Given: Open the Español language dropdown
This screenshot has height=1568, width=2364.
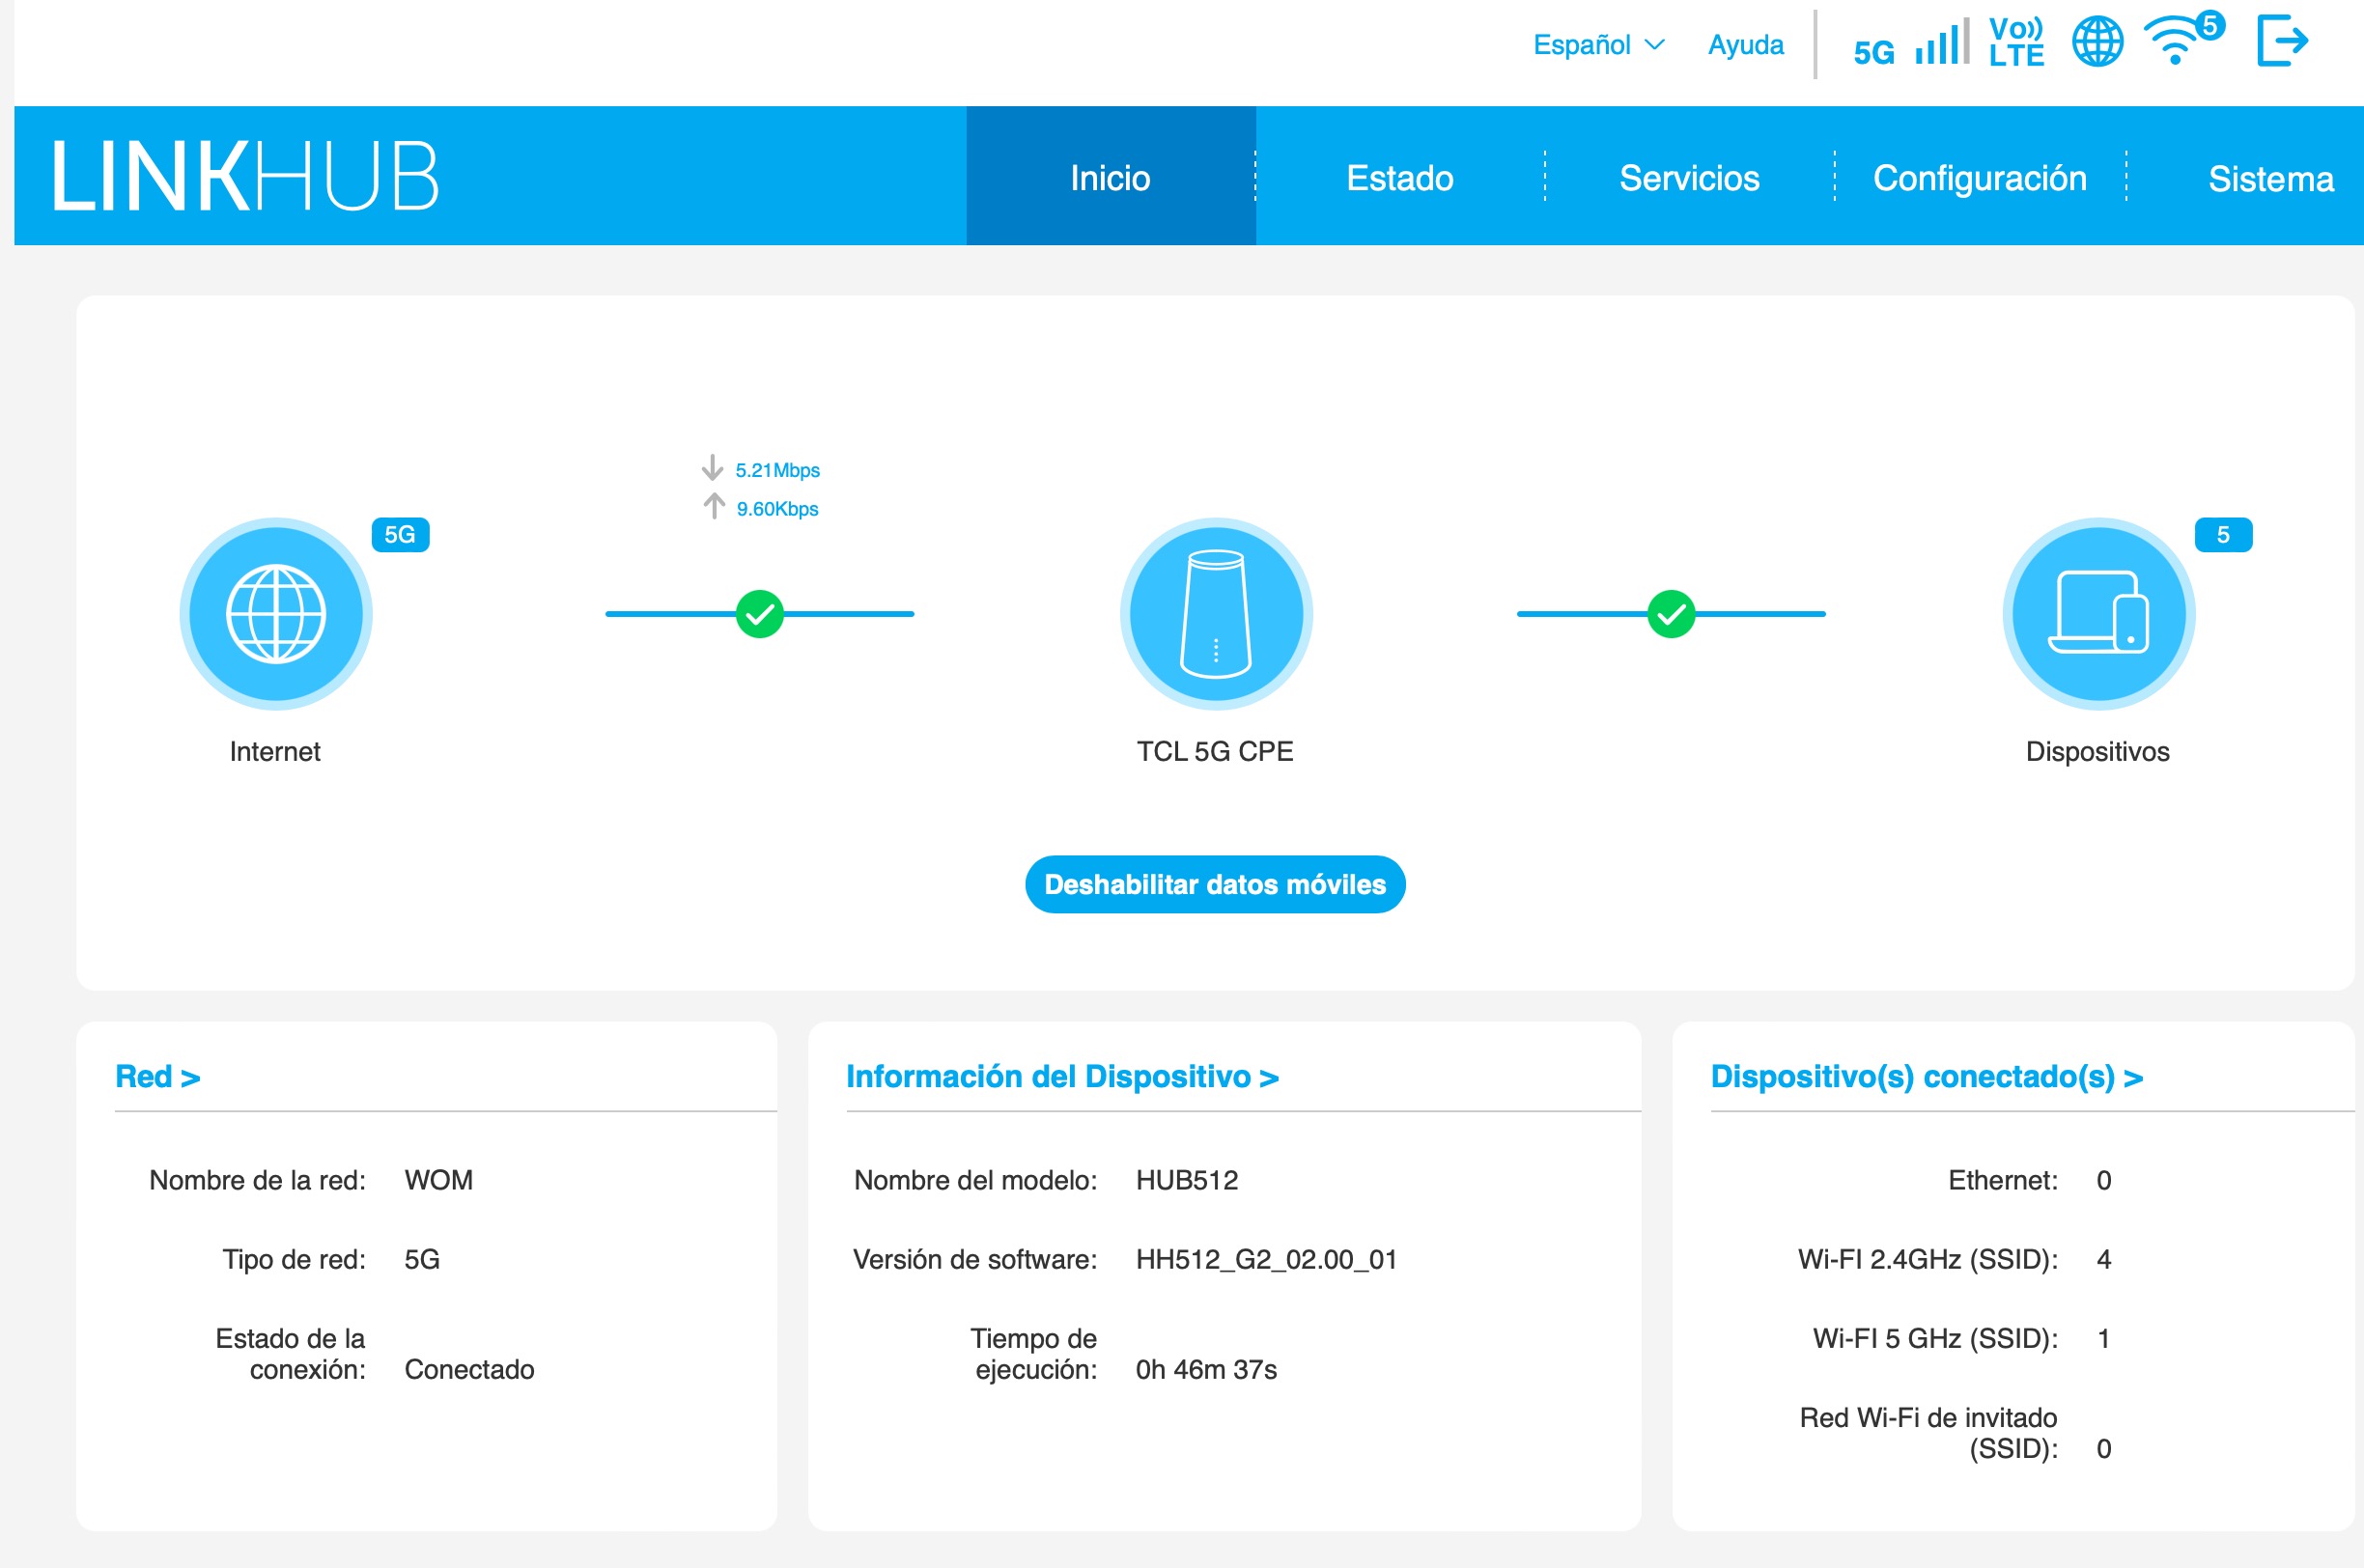Looking at the screenshot, I should (x=1598, y=45).
